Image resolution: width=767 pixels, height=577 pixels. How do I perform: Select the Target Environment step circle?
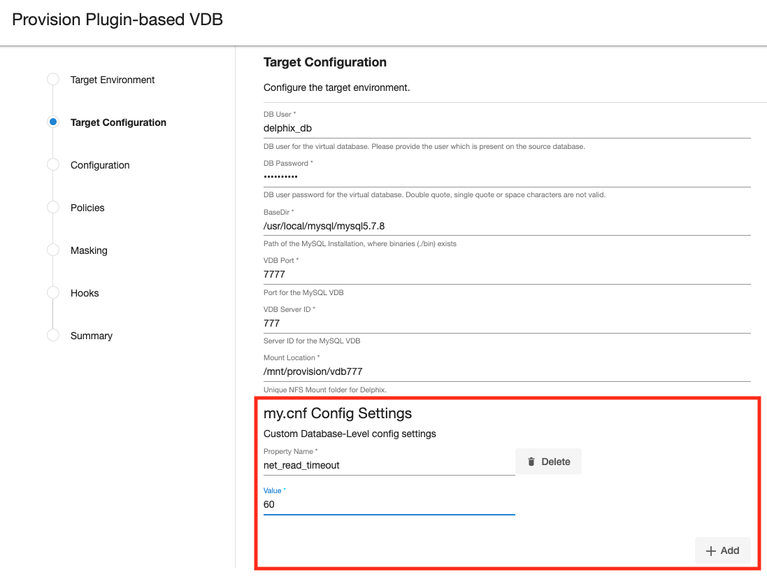pos(53,79)
